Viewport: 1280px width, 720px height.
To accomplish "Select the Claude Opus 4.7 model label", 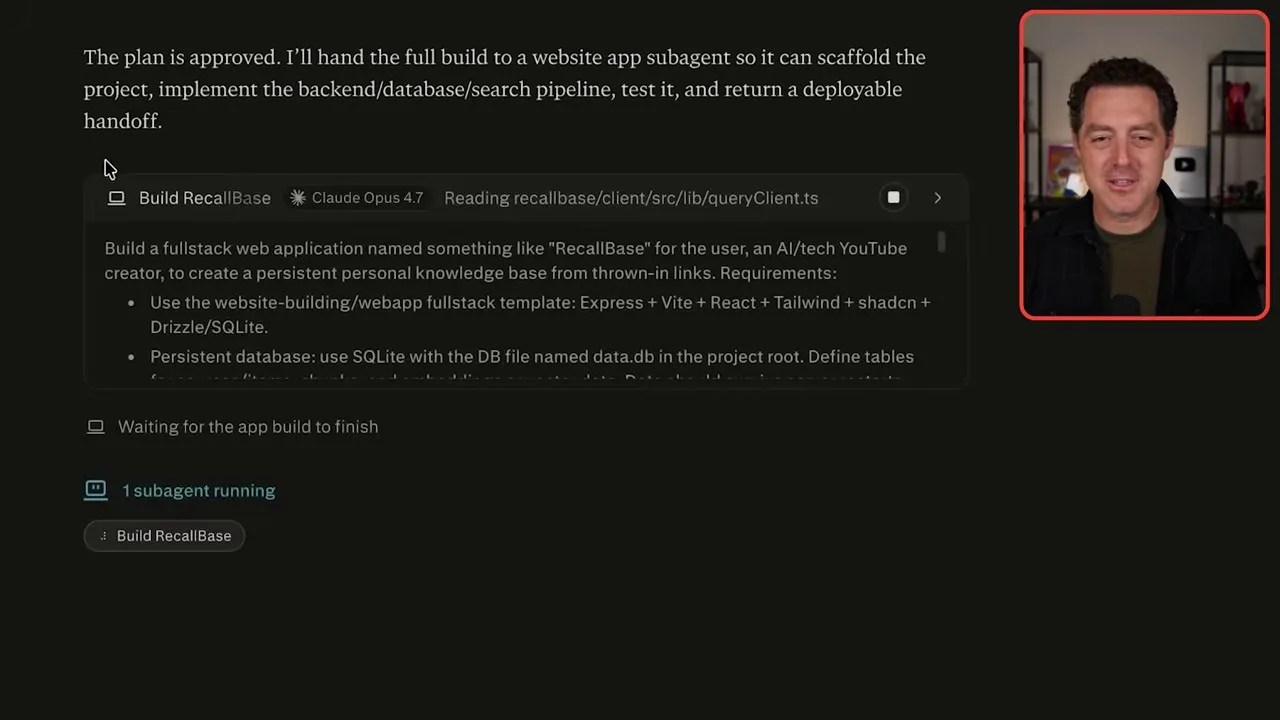I will point(367,198).
